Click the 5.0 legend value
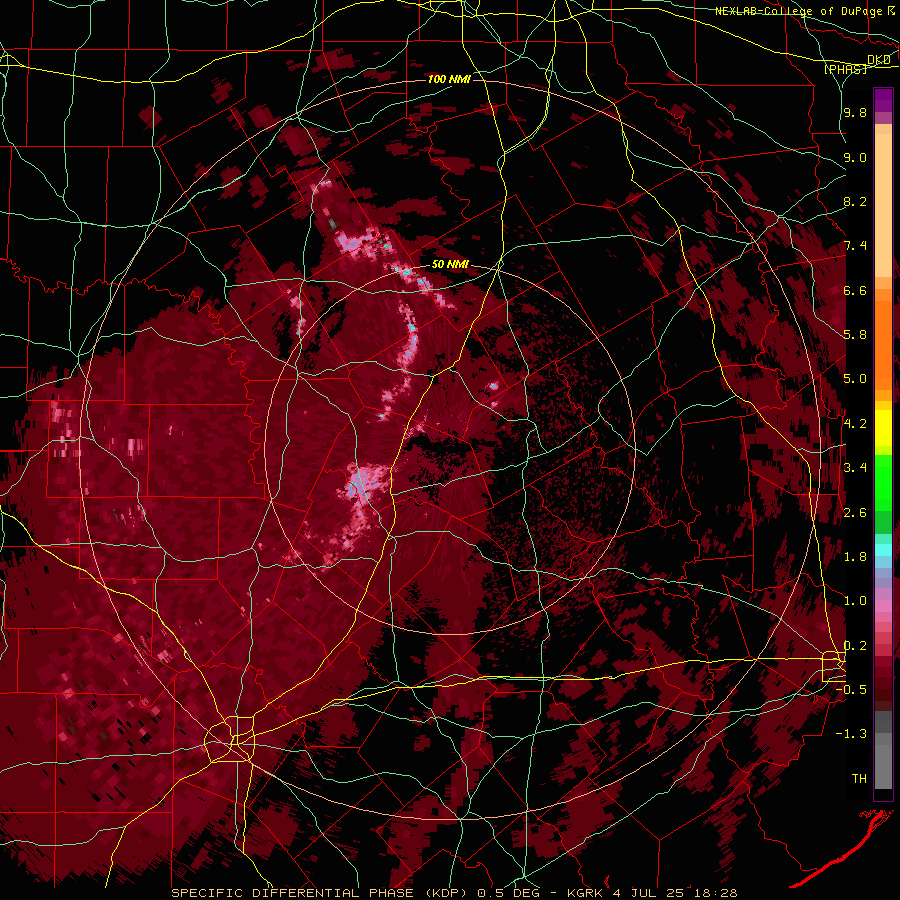The height and width of the screenshot is (900, 900). 855,379
